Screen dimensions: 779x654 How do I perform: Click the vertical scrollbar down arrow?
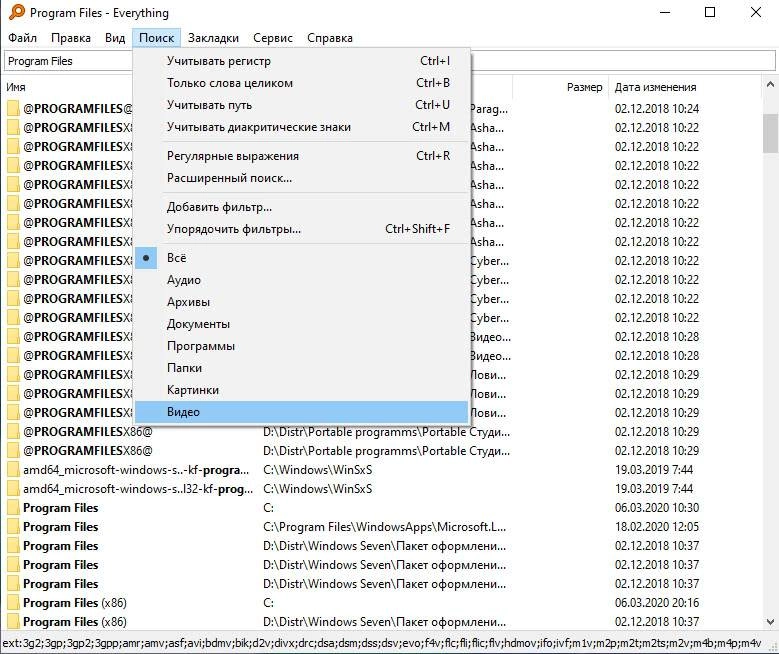(770, 622)
